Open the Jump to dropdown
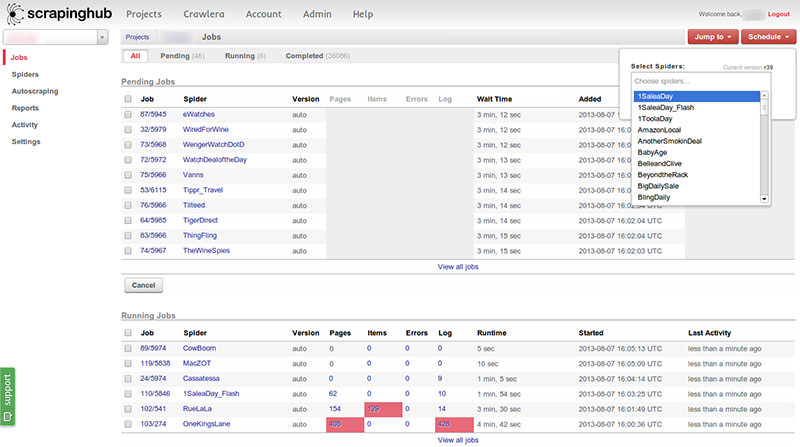 [x=713, y=37]
